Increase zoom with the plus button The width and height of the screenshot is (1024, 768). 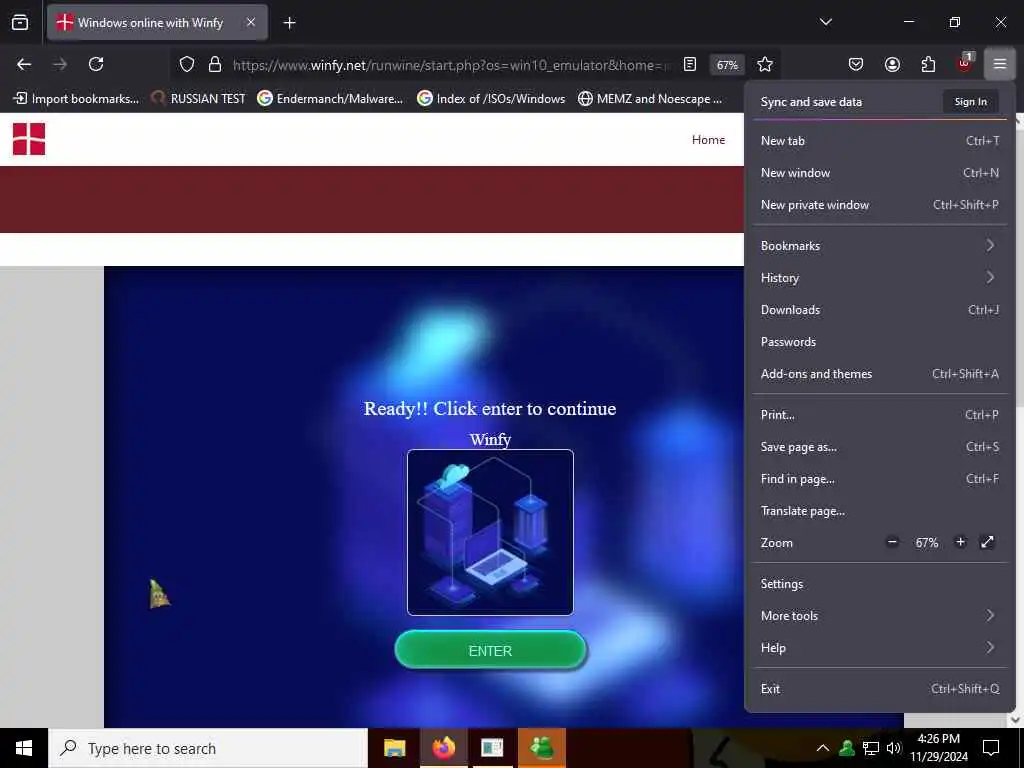[960, 542]
